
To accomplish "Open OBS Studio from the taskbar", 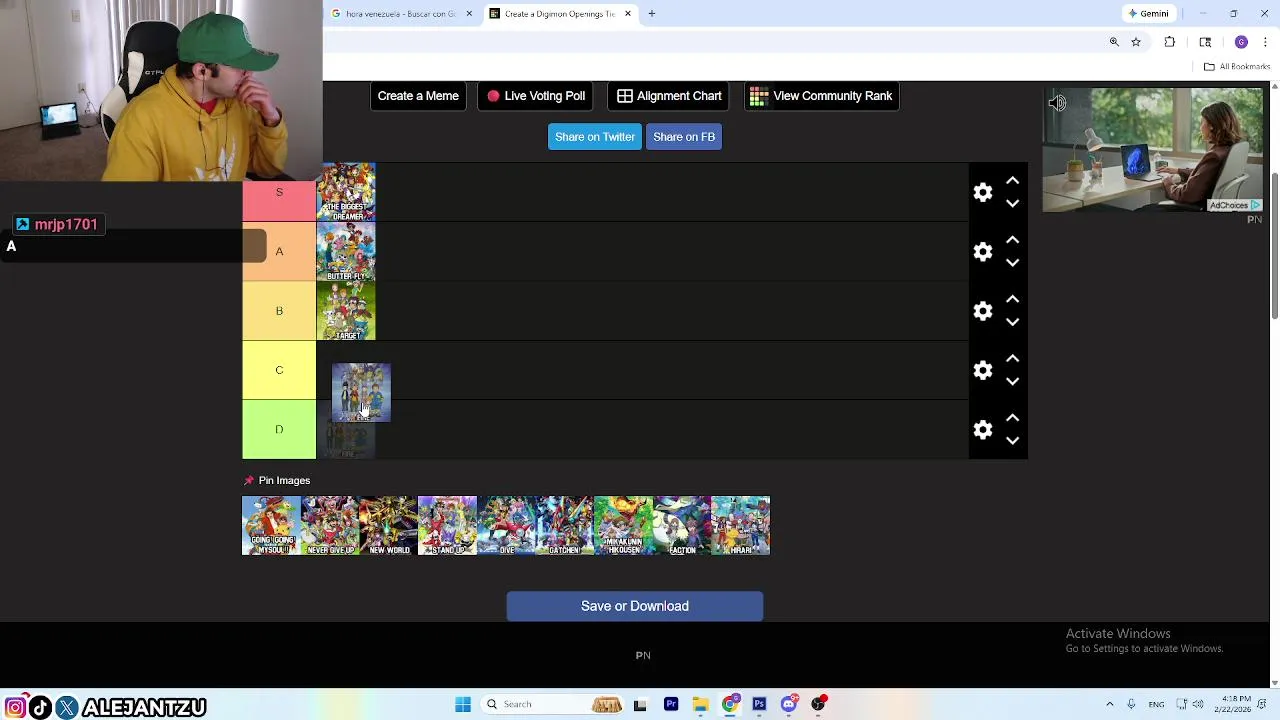I will pyautogui.click(x=818, y=704).
